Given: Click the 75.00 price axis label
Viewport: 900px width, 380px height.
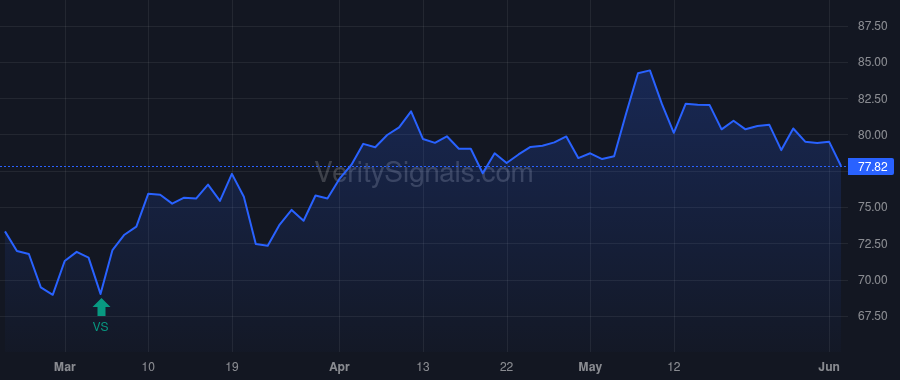Looking at the screenshot, I should [x=872, y=207].
